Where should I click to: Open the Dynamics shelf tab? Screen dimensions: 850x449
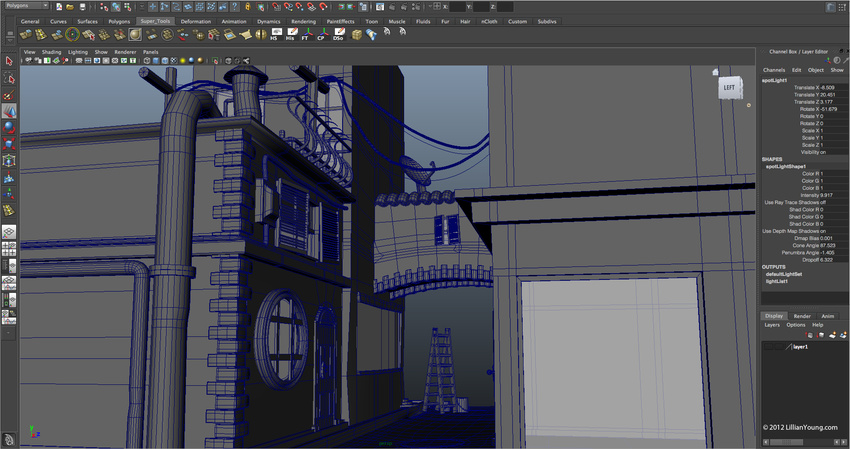(268, 22)
